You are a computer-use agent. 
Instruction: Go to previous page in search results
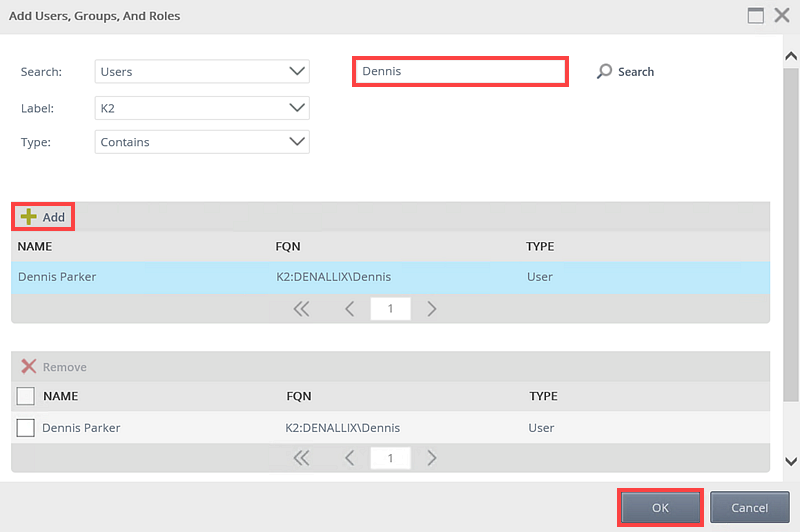point(349,309)
